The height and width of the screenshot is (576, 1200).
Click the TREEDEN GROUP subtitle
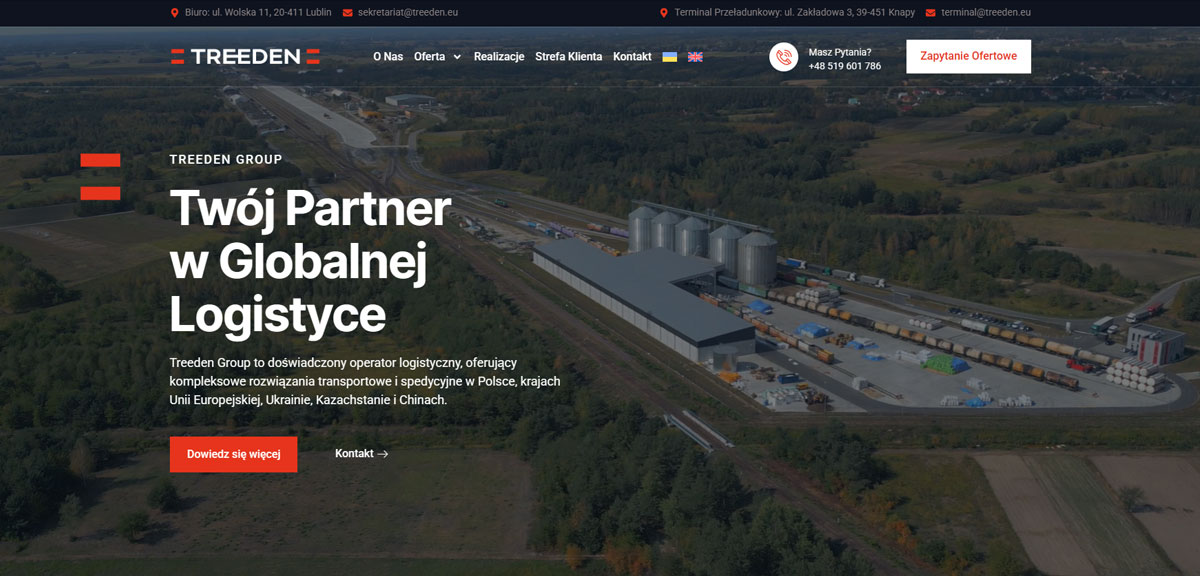pos(226,159)
